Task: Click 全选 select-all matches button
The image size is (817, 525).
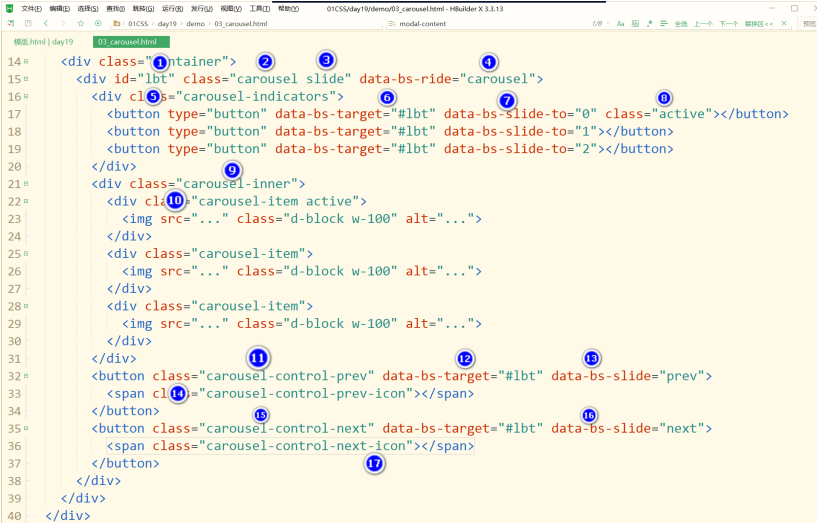Action: 681,24
